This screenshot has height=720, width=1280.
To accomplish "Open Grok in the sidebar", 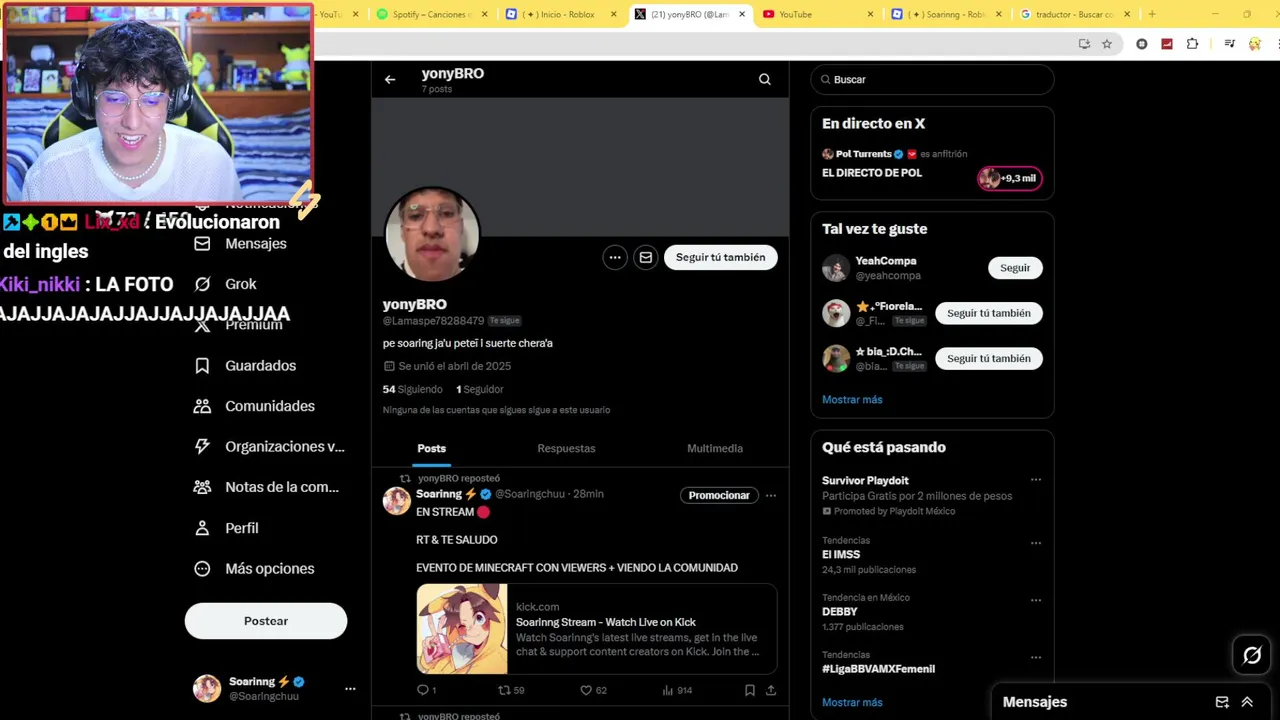I will (226, 284).
